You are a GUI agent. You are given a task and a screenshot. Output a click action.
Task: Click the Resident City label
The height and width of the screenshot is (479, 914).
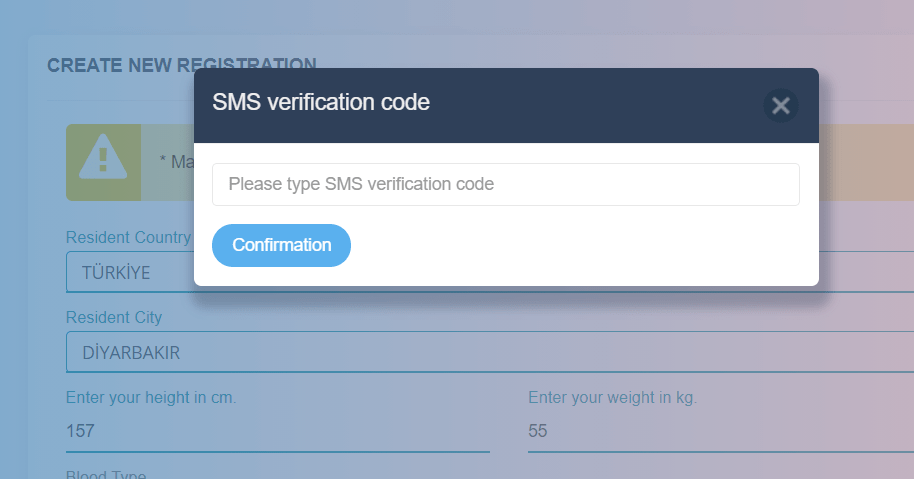tap(114, 318)
